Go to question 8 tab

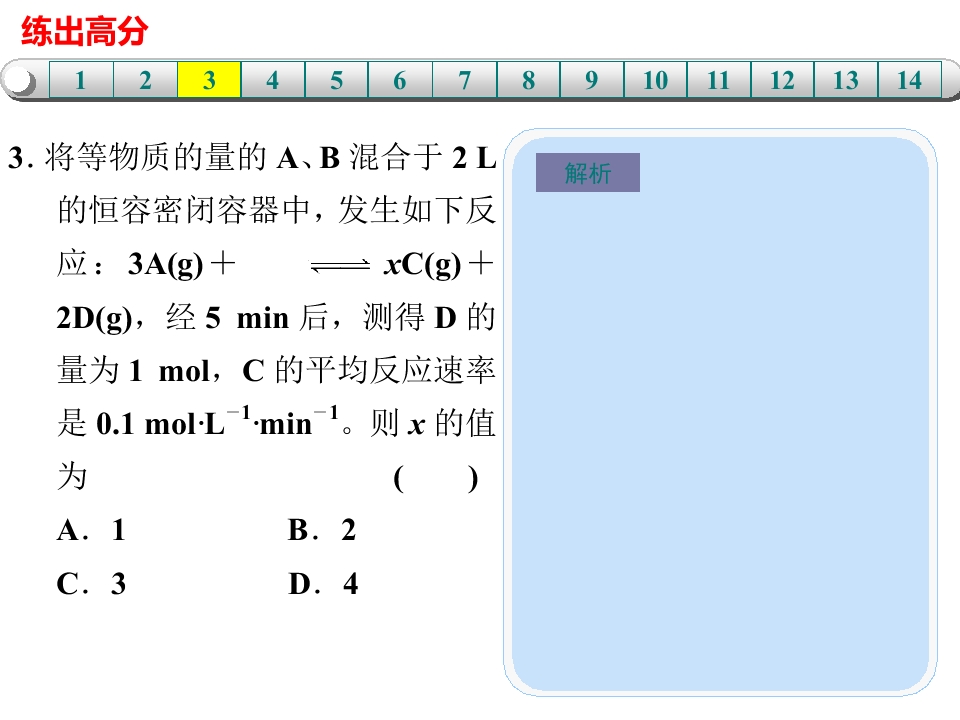click(x=528, y=80)
